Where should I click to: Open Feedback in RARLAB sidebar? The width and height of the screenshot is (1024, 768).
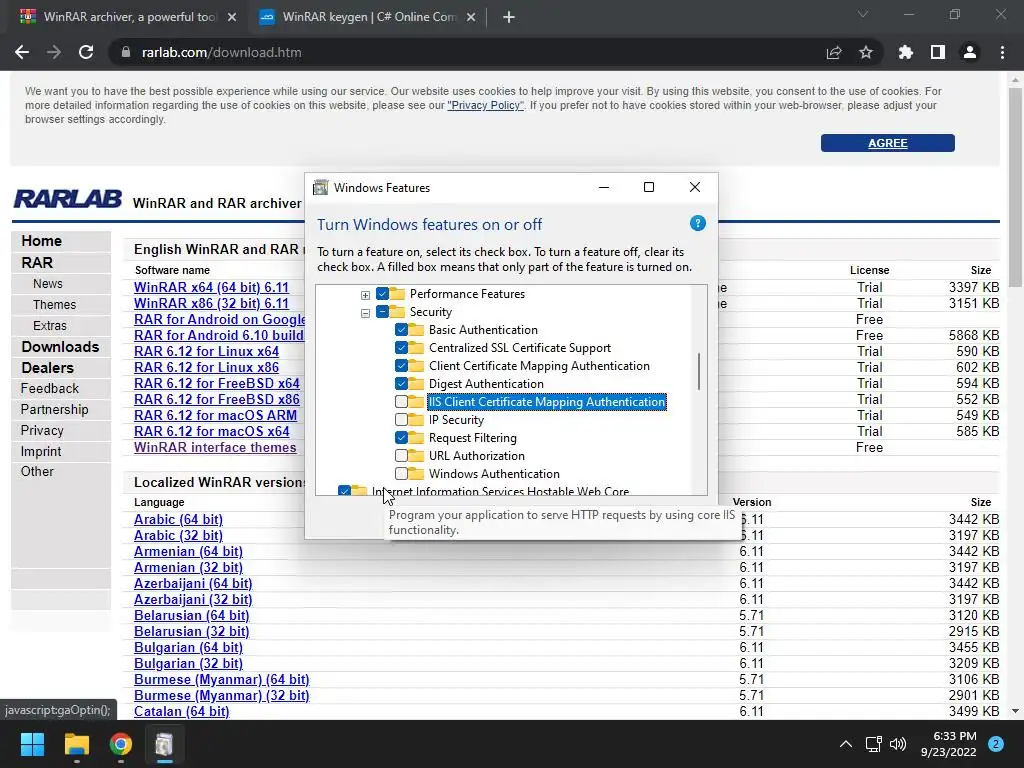pyautogui.click(x=50, y=389)
